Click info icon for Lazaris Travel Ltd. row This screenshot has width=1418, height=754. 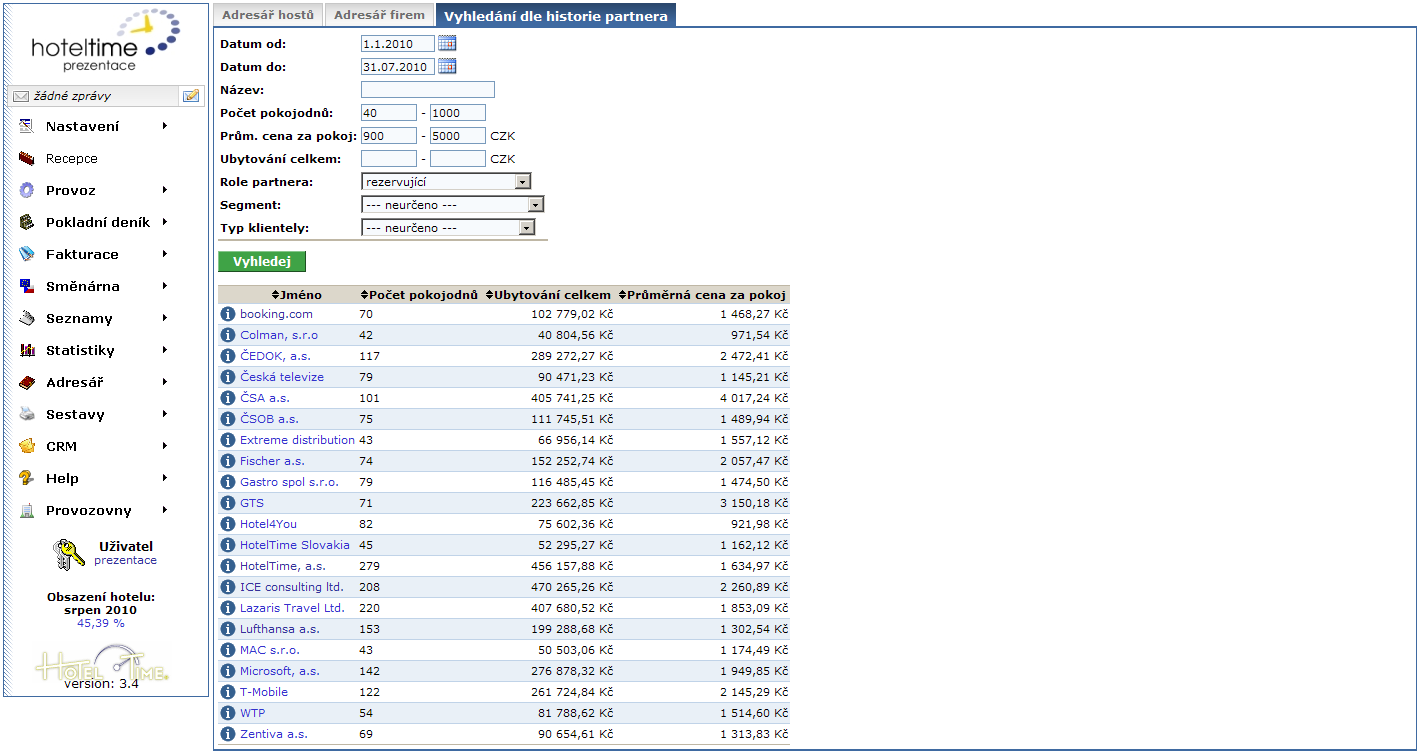(x=228, y=608)
